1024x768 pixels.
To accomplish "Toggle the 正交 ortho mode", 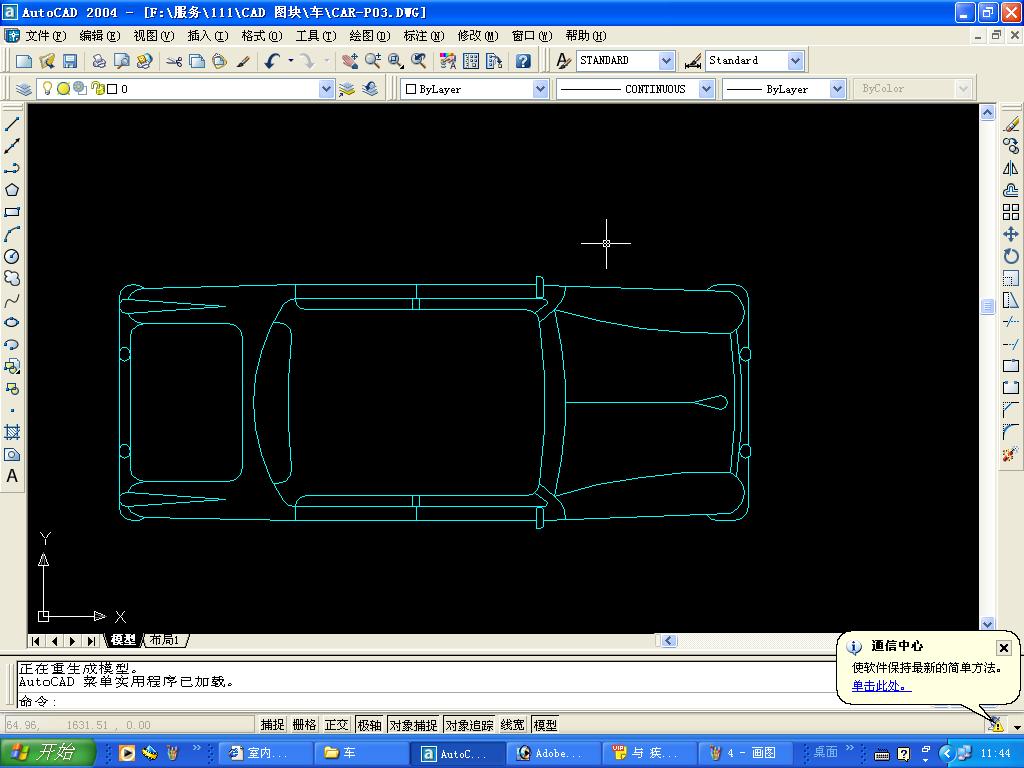I will (337, 725).
